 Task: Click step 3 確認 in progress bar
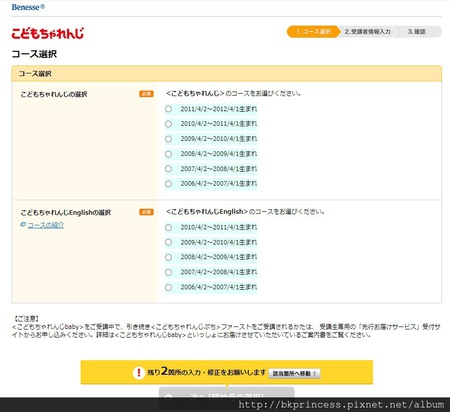pos(417,32)
